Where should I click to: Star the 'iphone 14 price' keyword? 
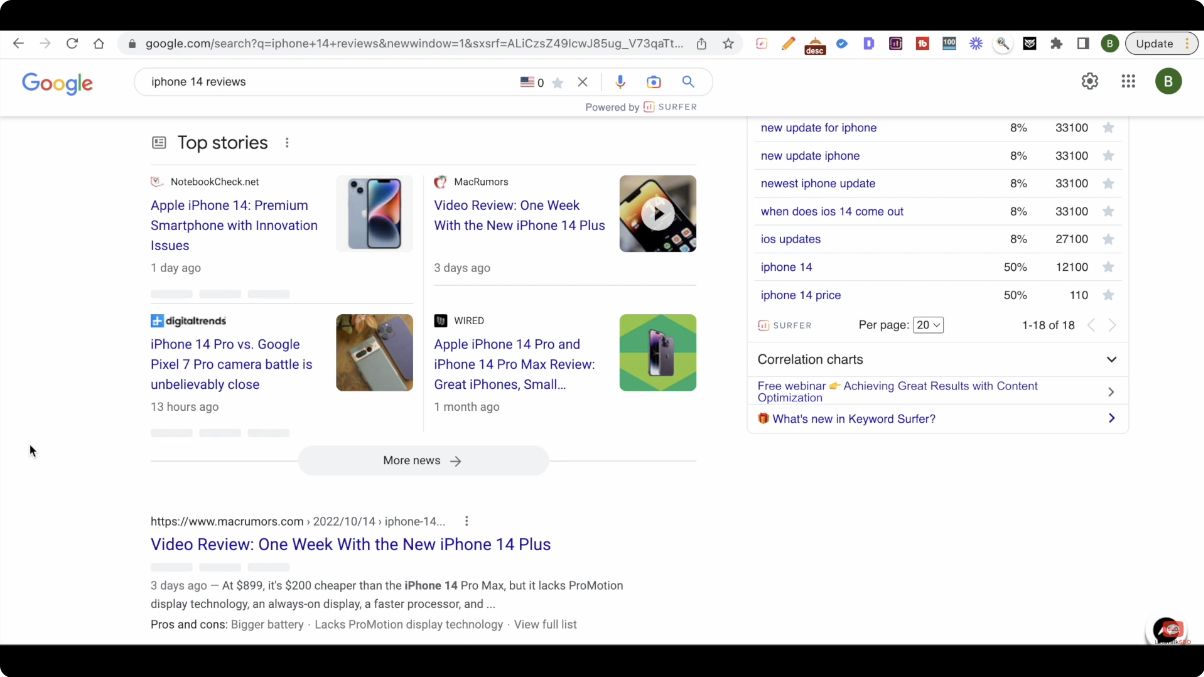(1108, 295)
